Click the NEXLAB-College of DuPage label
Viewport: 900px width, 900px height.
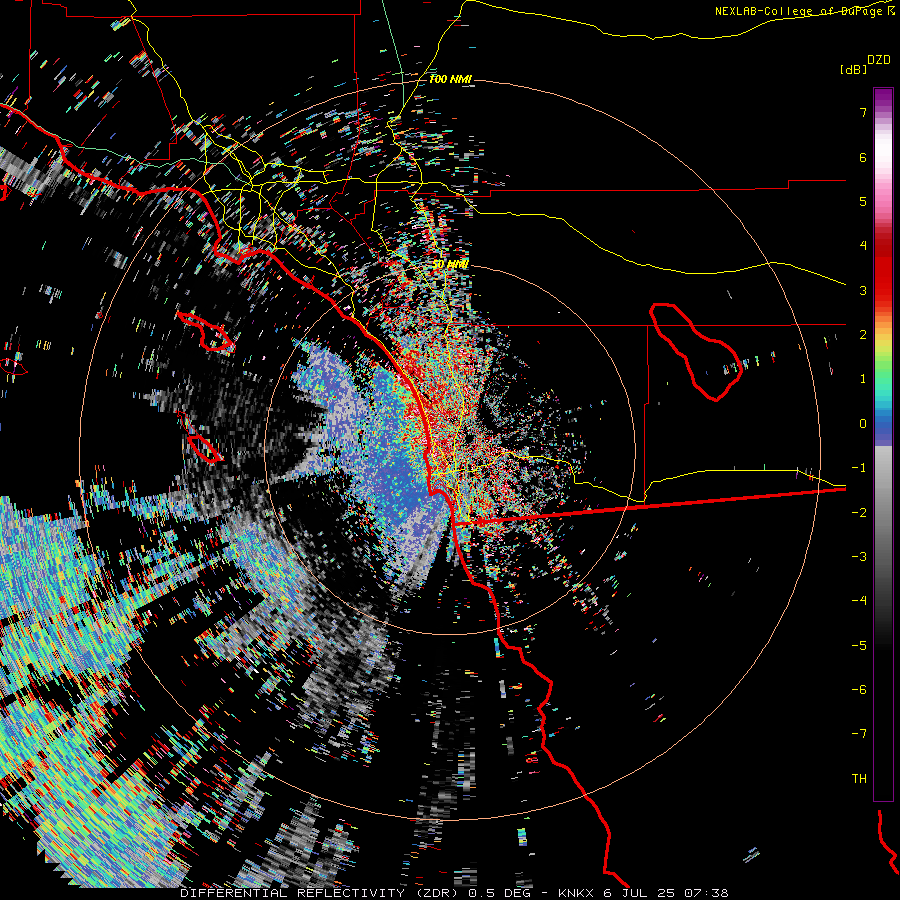point(800,11)
